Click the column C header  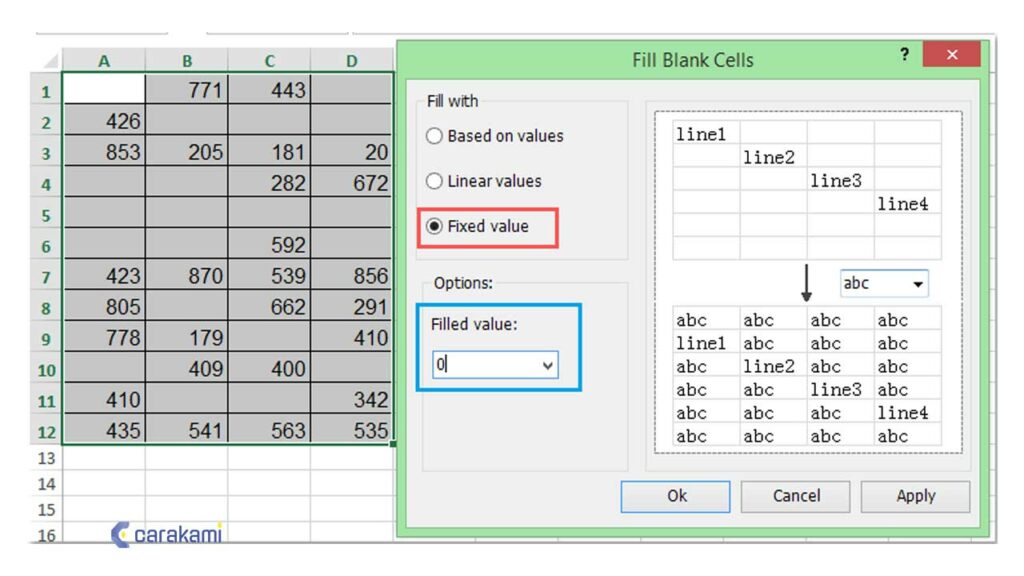270,61
